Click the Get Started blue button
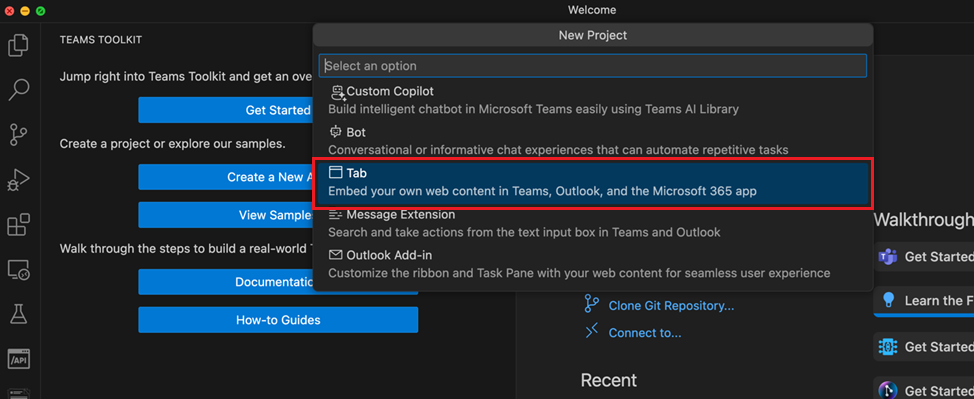974x399 pixels. (225, 110)
